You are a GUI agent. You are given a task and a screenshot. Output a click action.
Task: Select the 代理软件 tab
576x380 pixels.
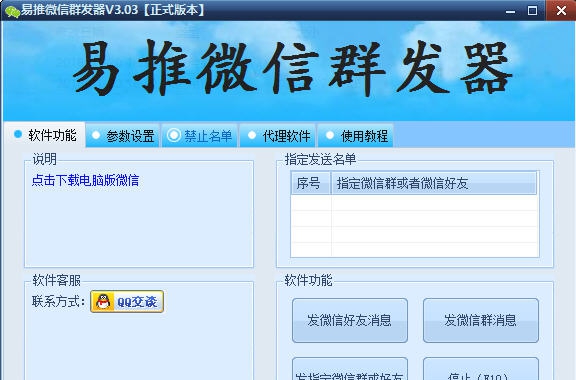click(x=279, y=136)
